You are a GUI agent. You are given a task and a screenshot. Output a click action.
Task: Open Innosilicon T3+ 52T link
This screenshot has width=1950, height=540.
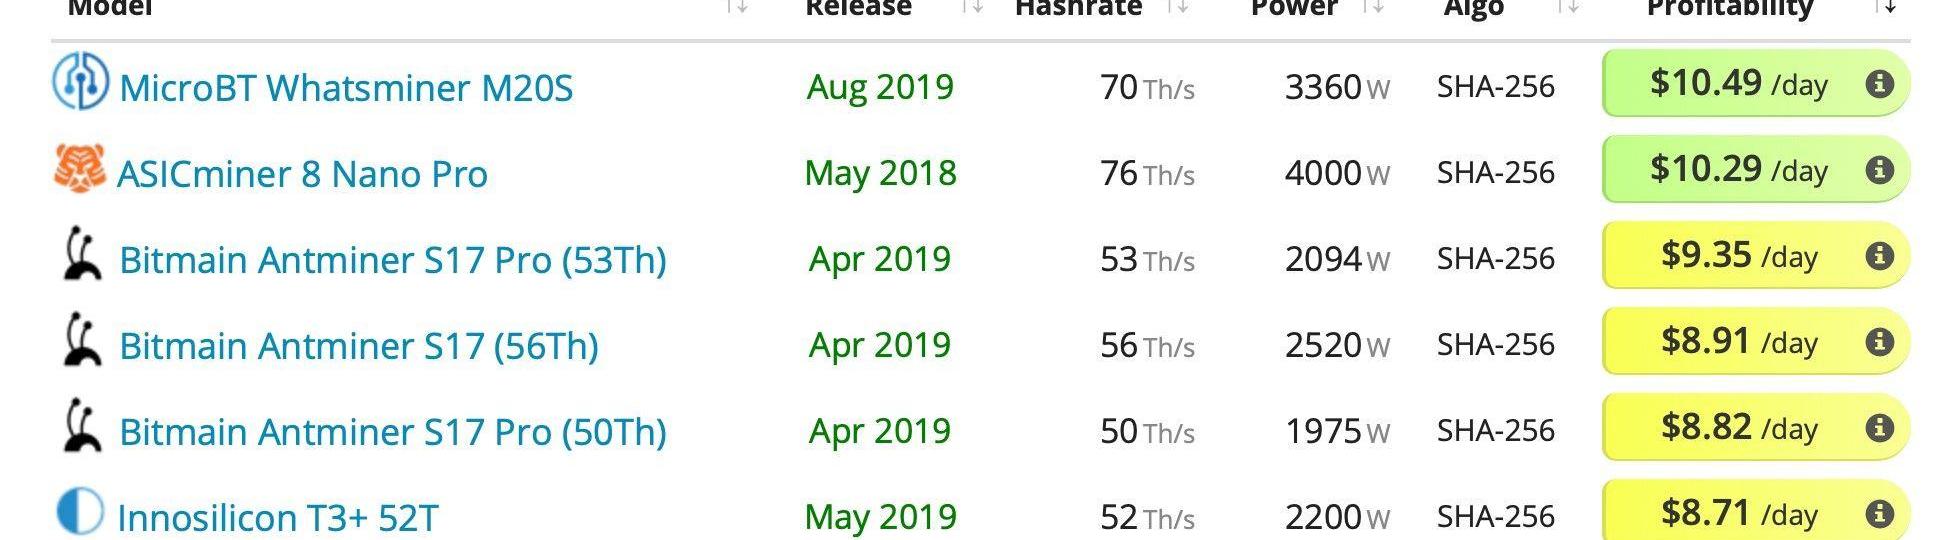(278, 518)
